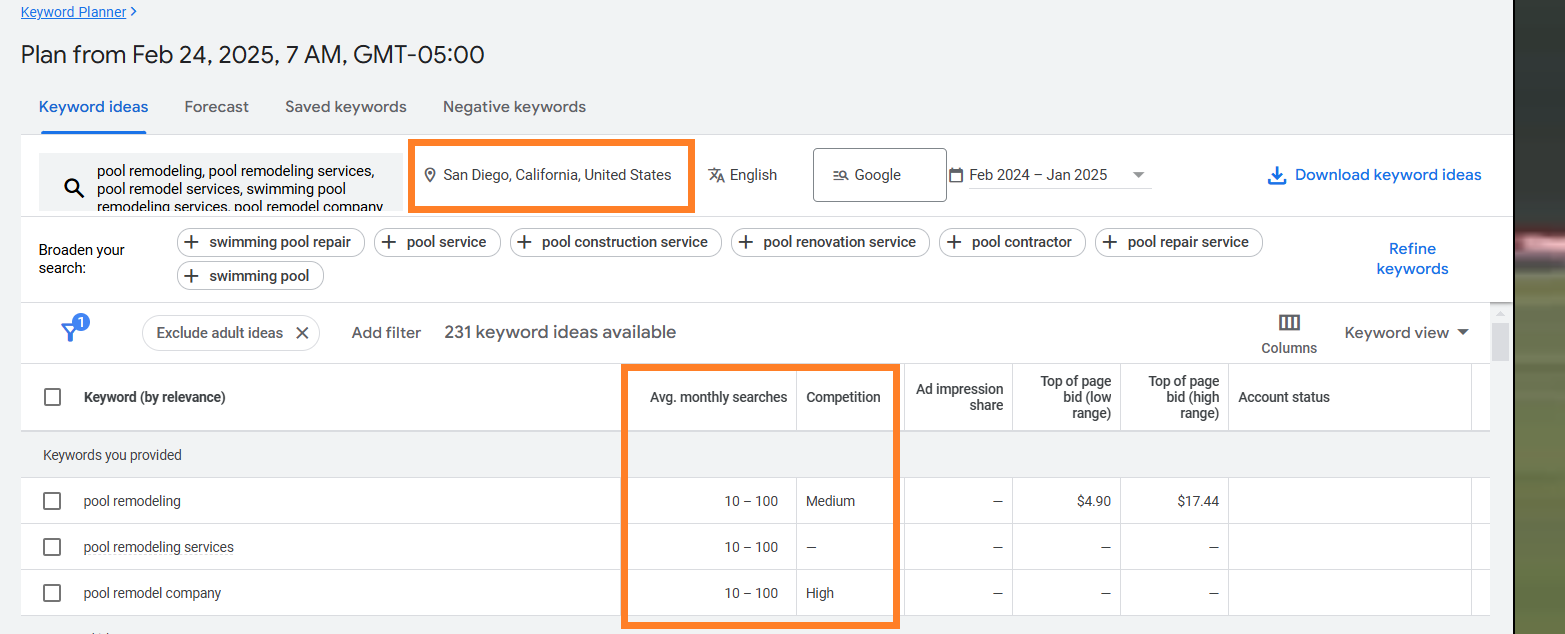
Task: Switch to the Forecast tab
Action: 217,107
